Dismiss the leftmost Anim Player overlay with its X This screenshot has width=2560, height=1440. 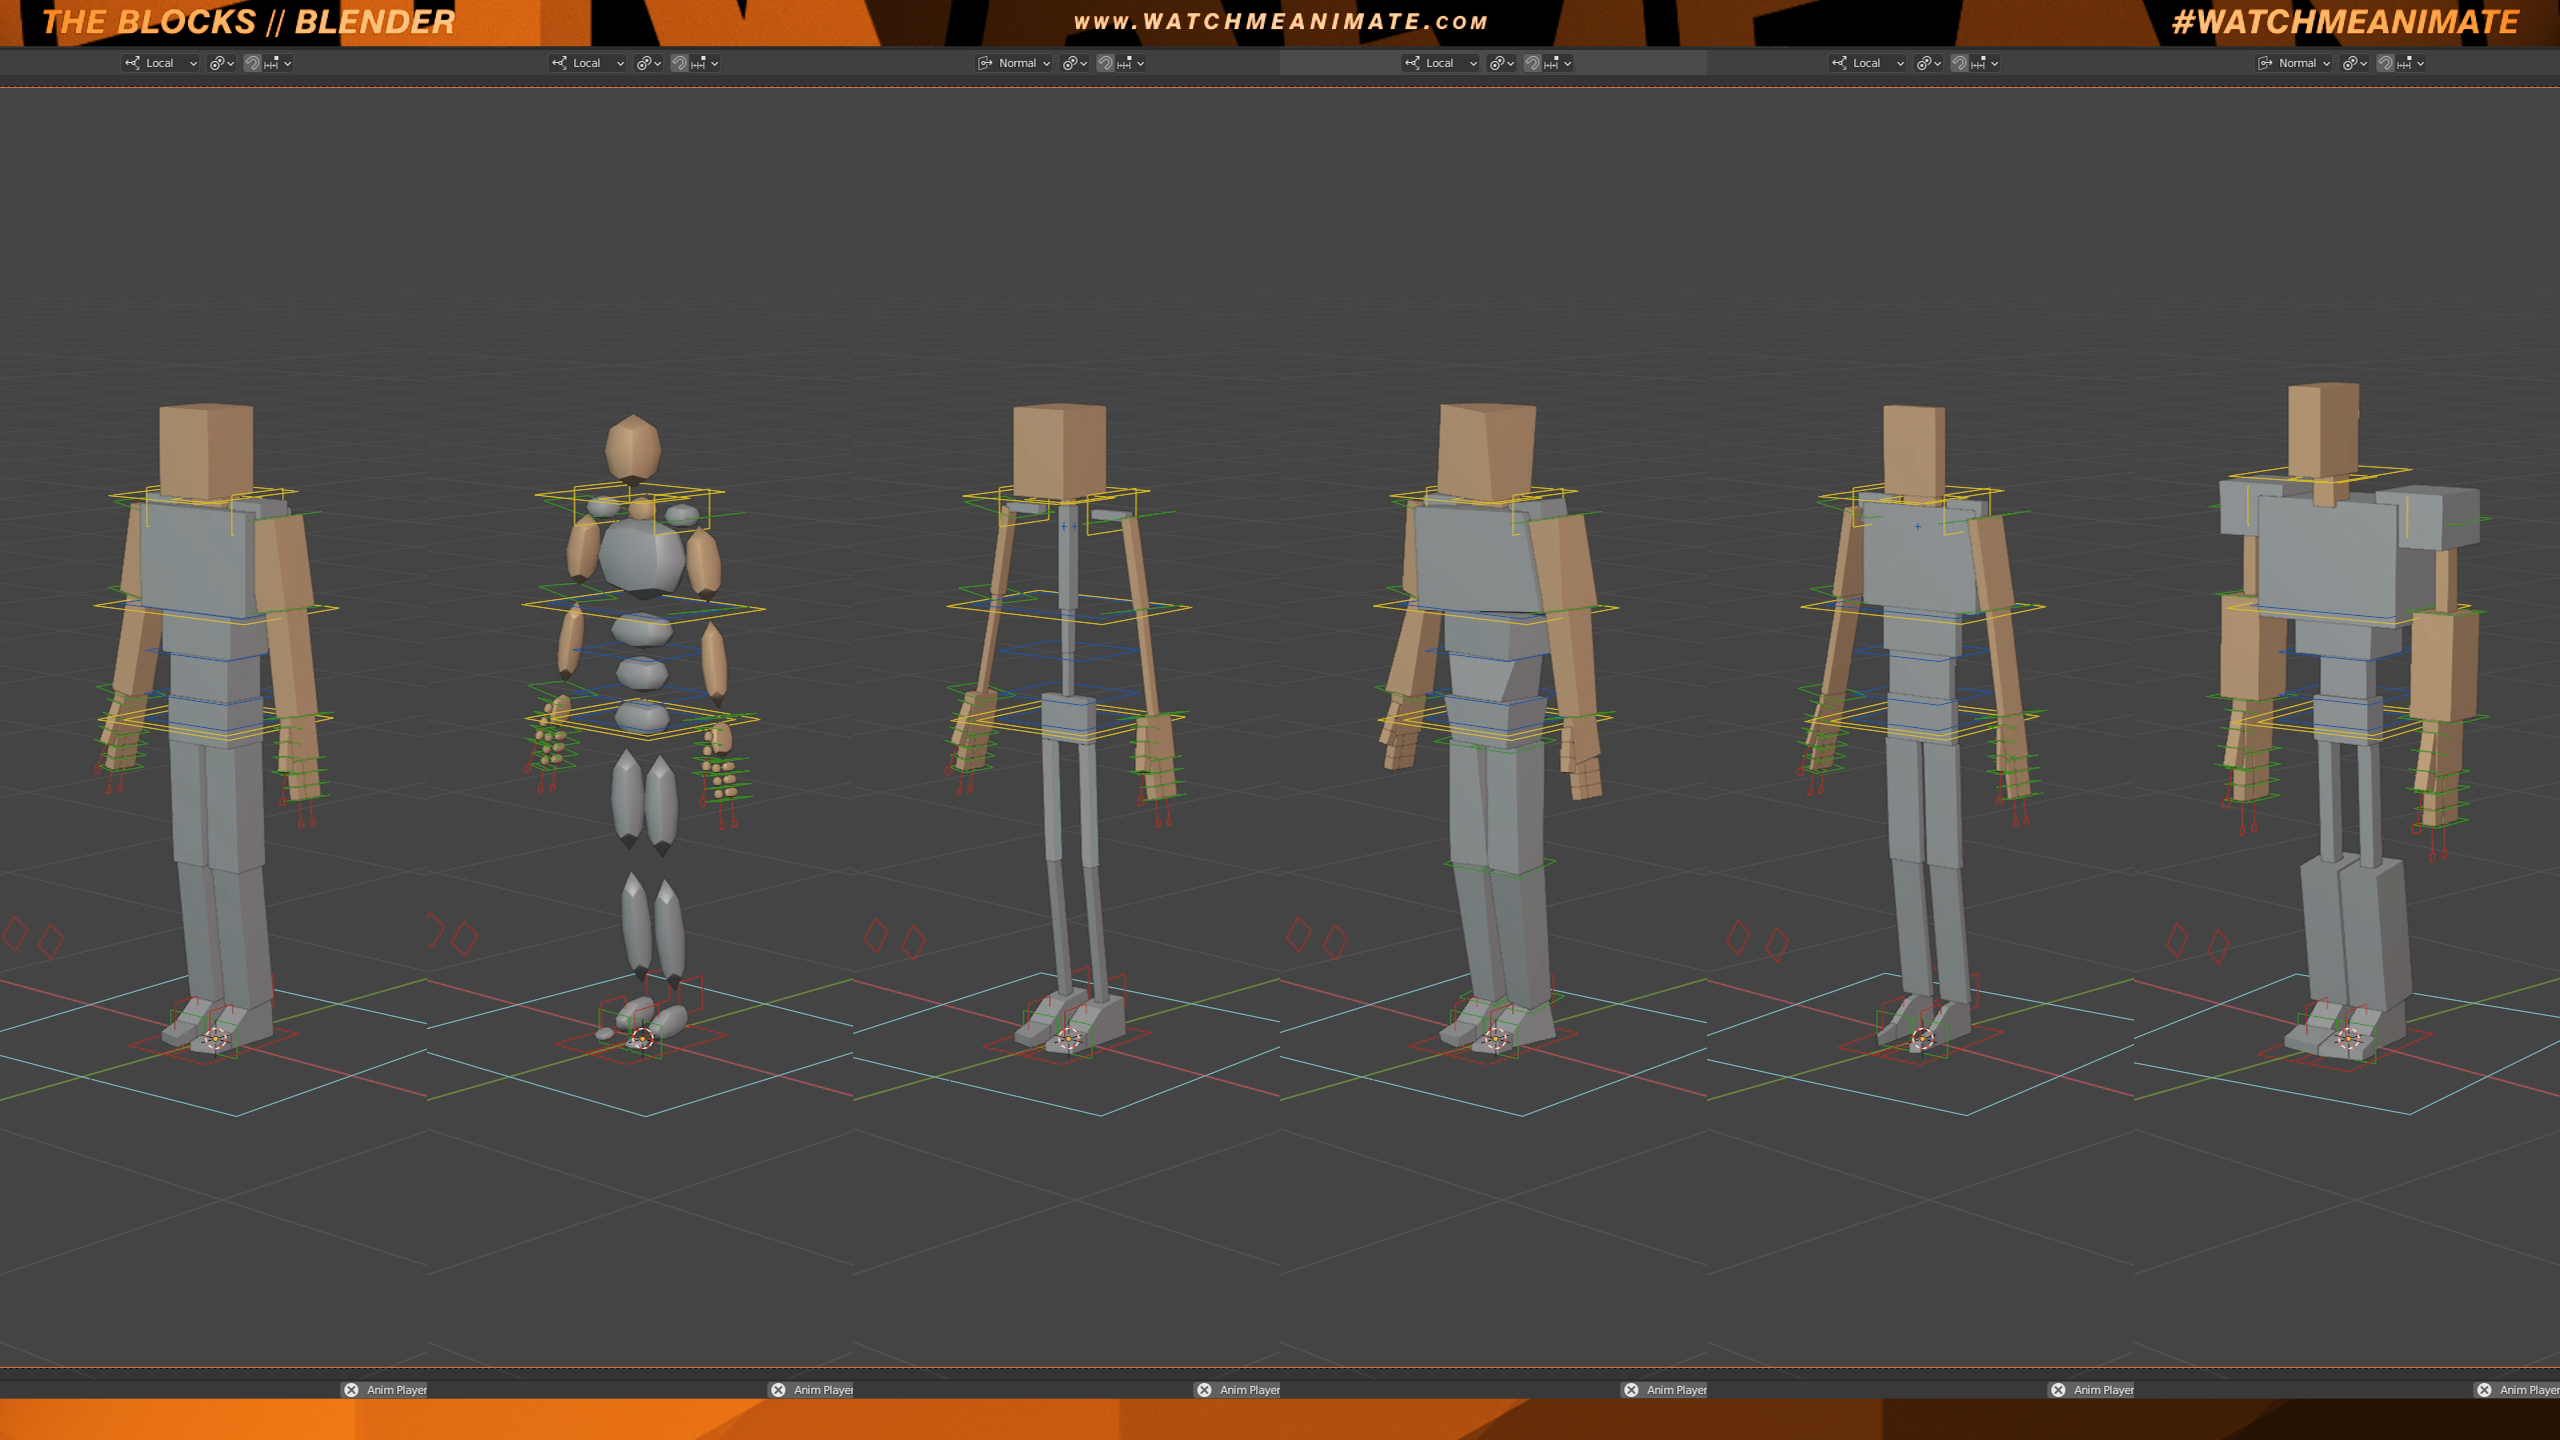(351, 1389)
